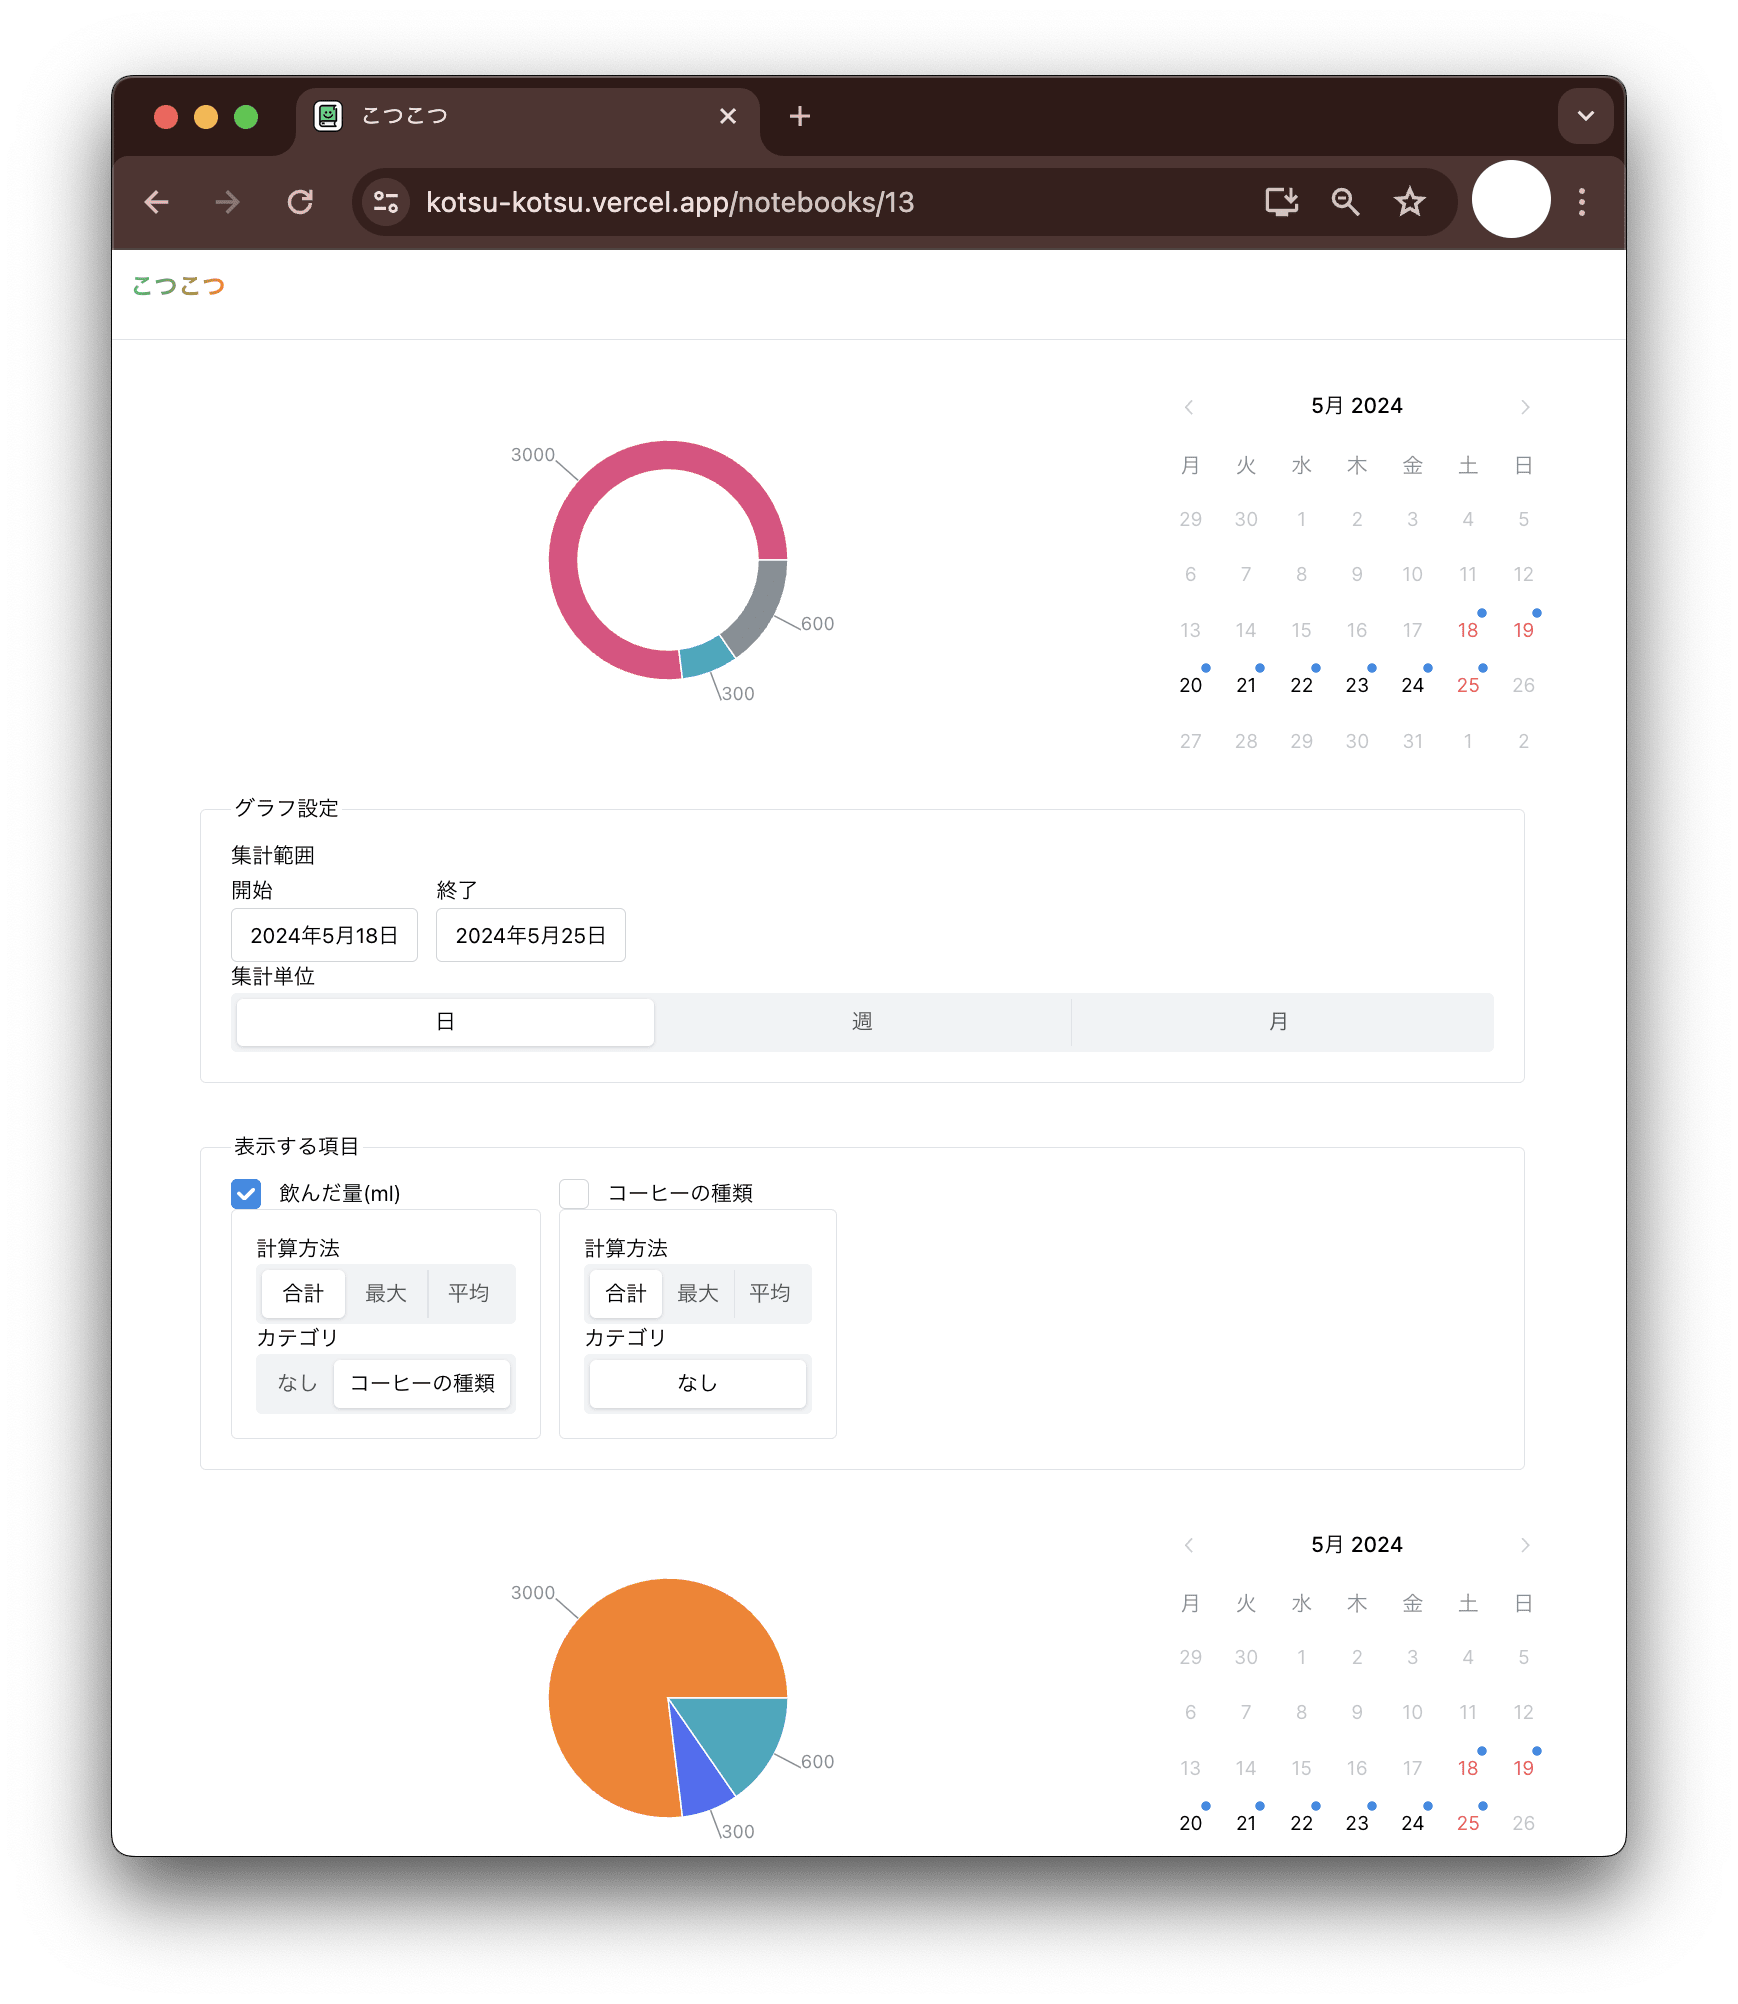Check コーヒーの種類 checkbox

coord(574,1193)
